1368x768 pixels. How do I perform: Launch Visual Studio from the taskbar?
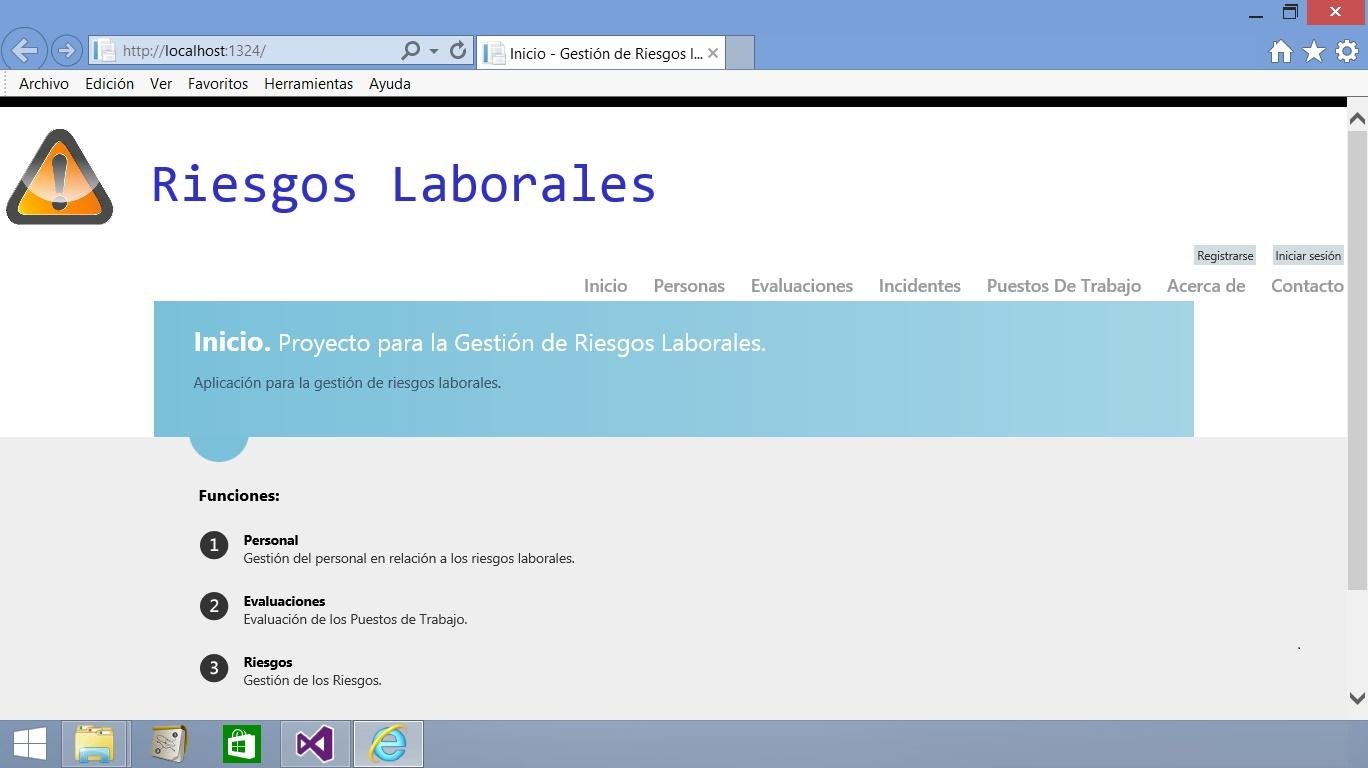tap(315, 743)
